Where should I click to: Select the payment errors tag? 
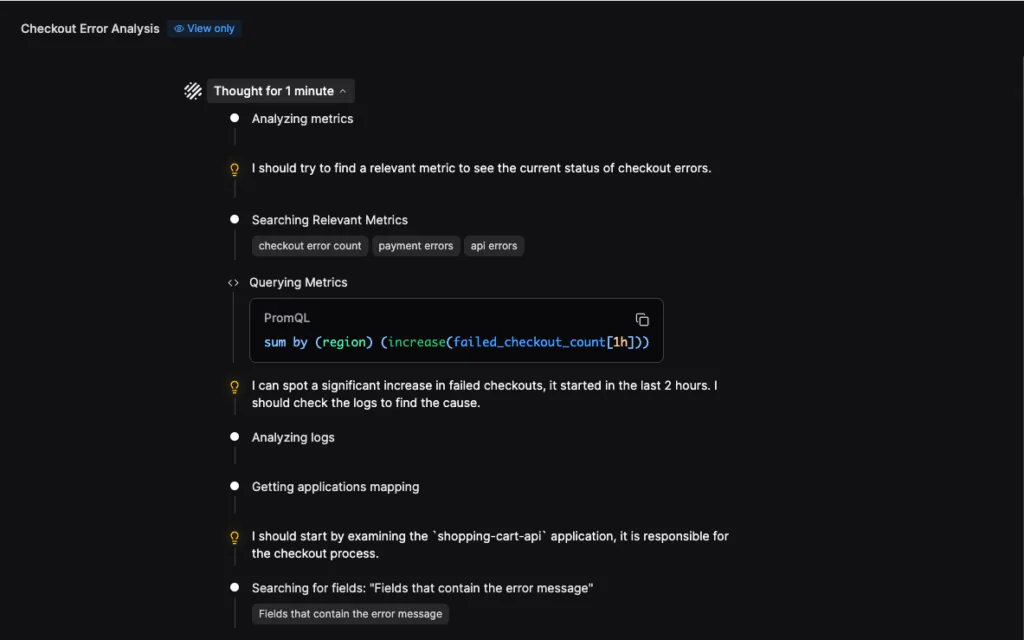(416, 246)
